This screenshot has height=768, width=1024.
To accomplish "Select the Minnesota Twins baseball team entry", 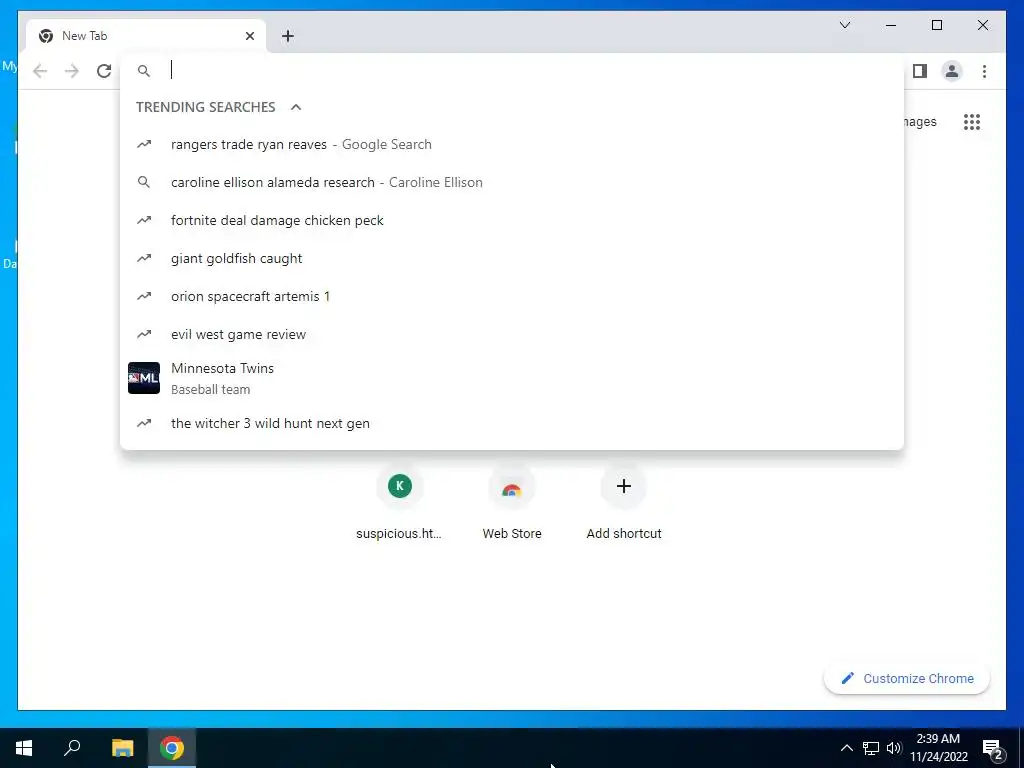I will coord(512,378).
